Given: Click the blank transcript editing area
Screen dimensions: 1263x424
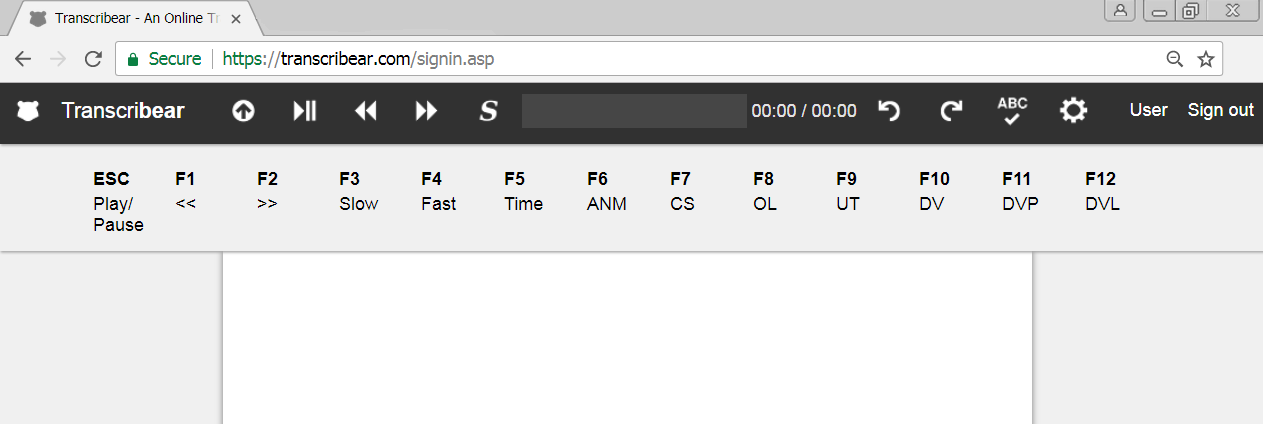Looking at the screenshot, I should coord(627,338).
